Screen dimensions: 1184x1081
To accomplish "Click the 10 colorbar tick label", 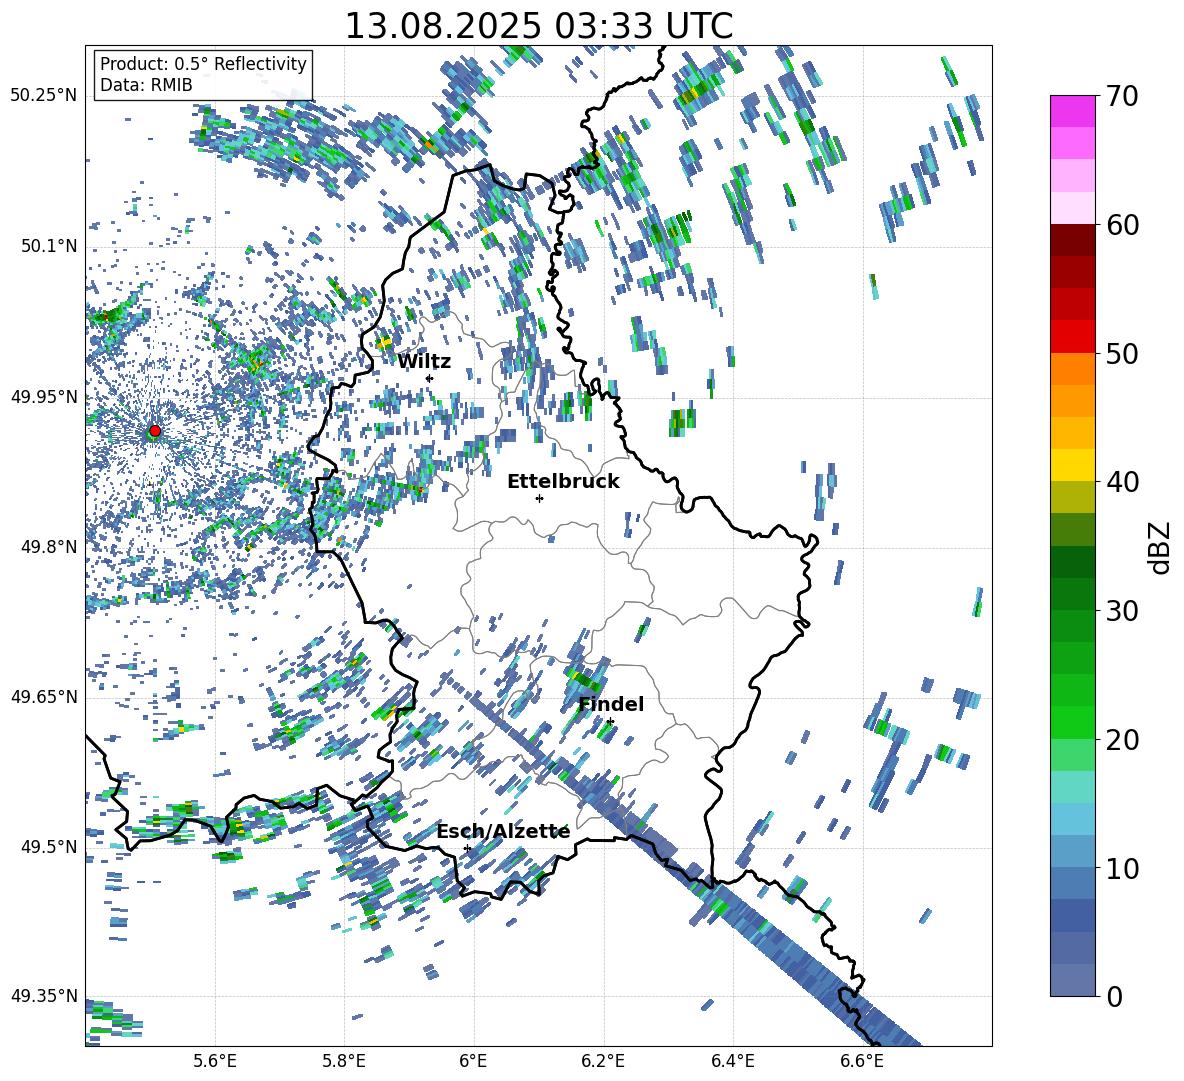I will [1122, 868].
